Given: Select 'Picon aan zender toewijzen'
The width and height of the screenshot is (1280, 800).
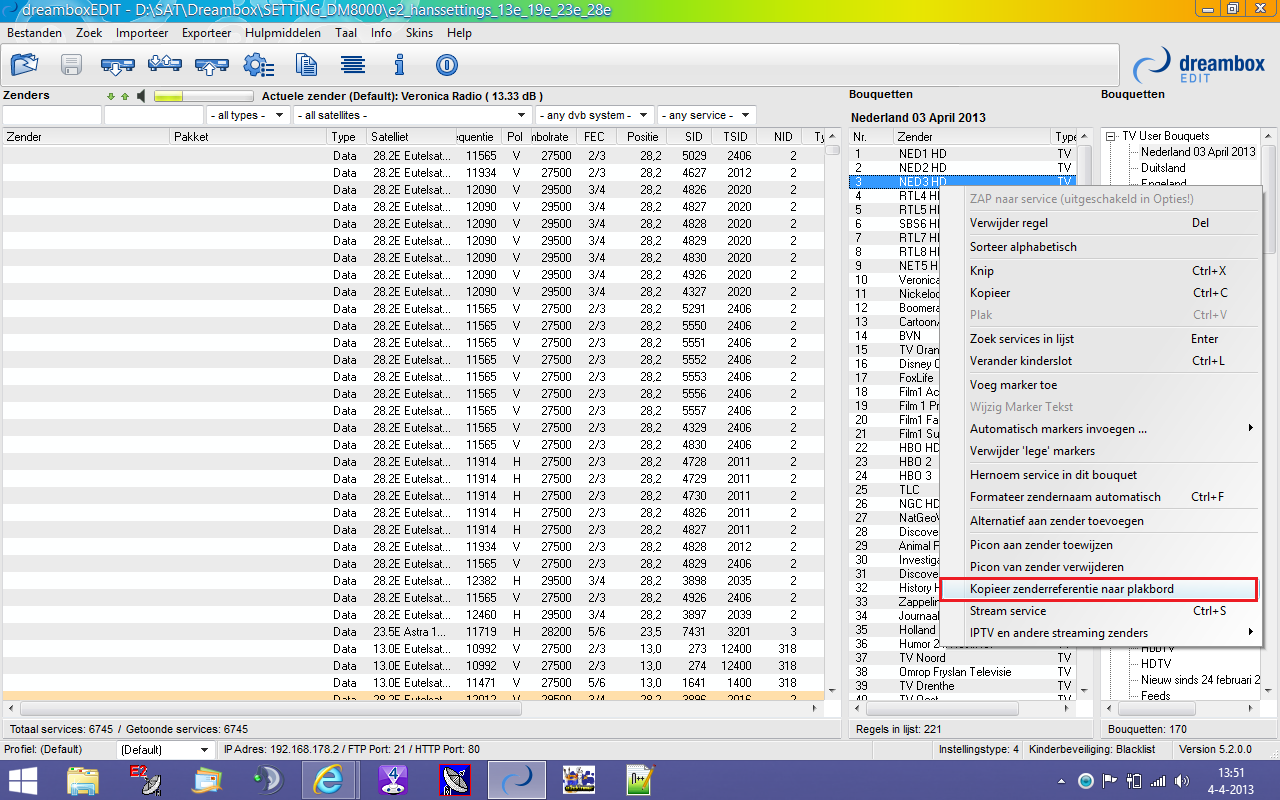Looking at the screenshot, I should [1100, 545].
